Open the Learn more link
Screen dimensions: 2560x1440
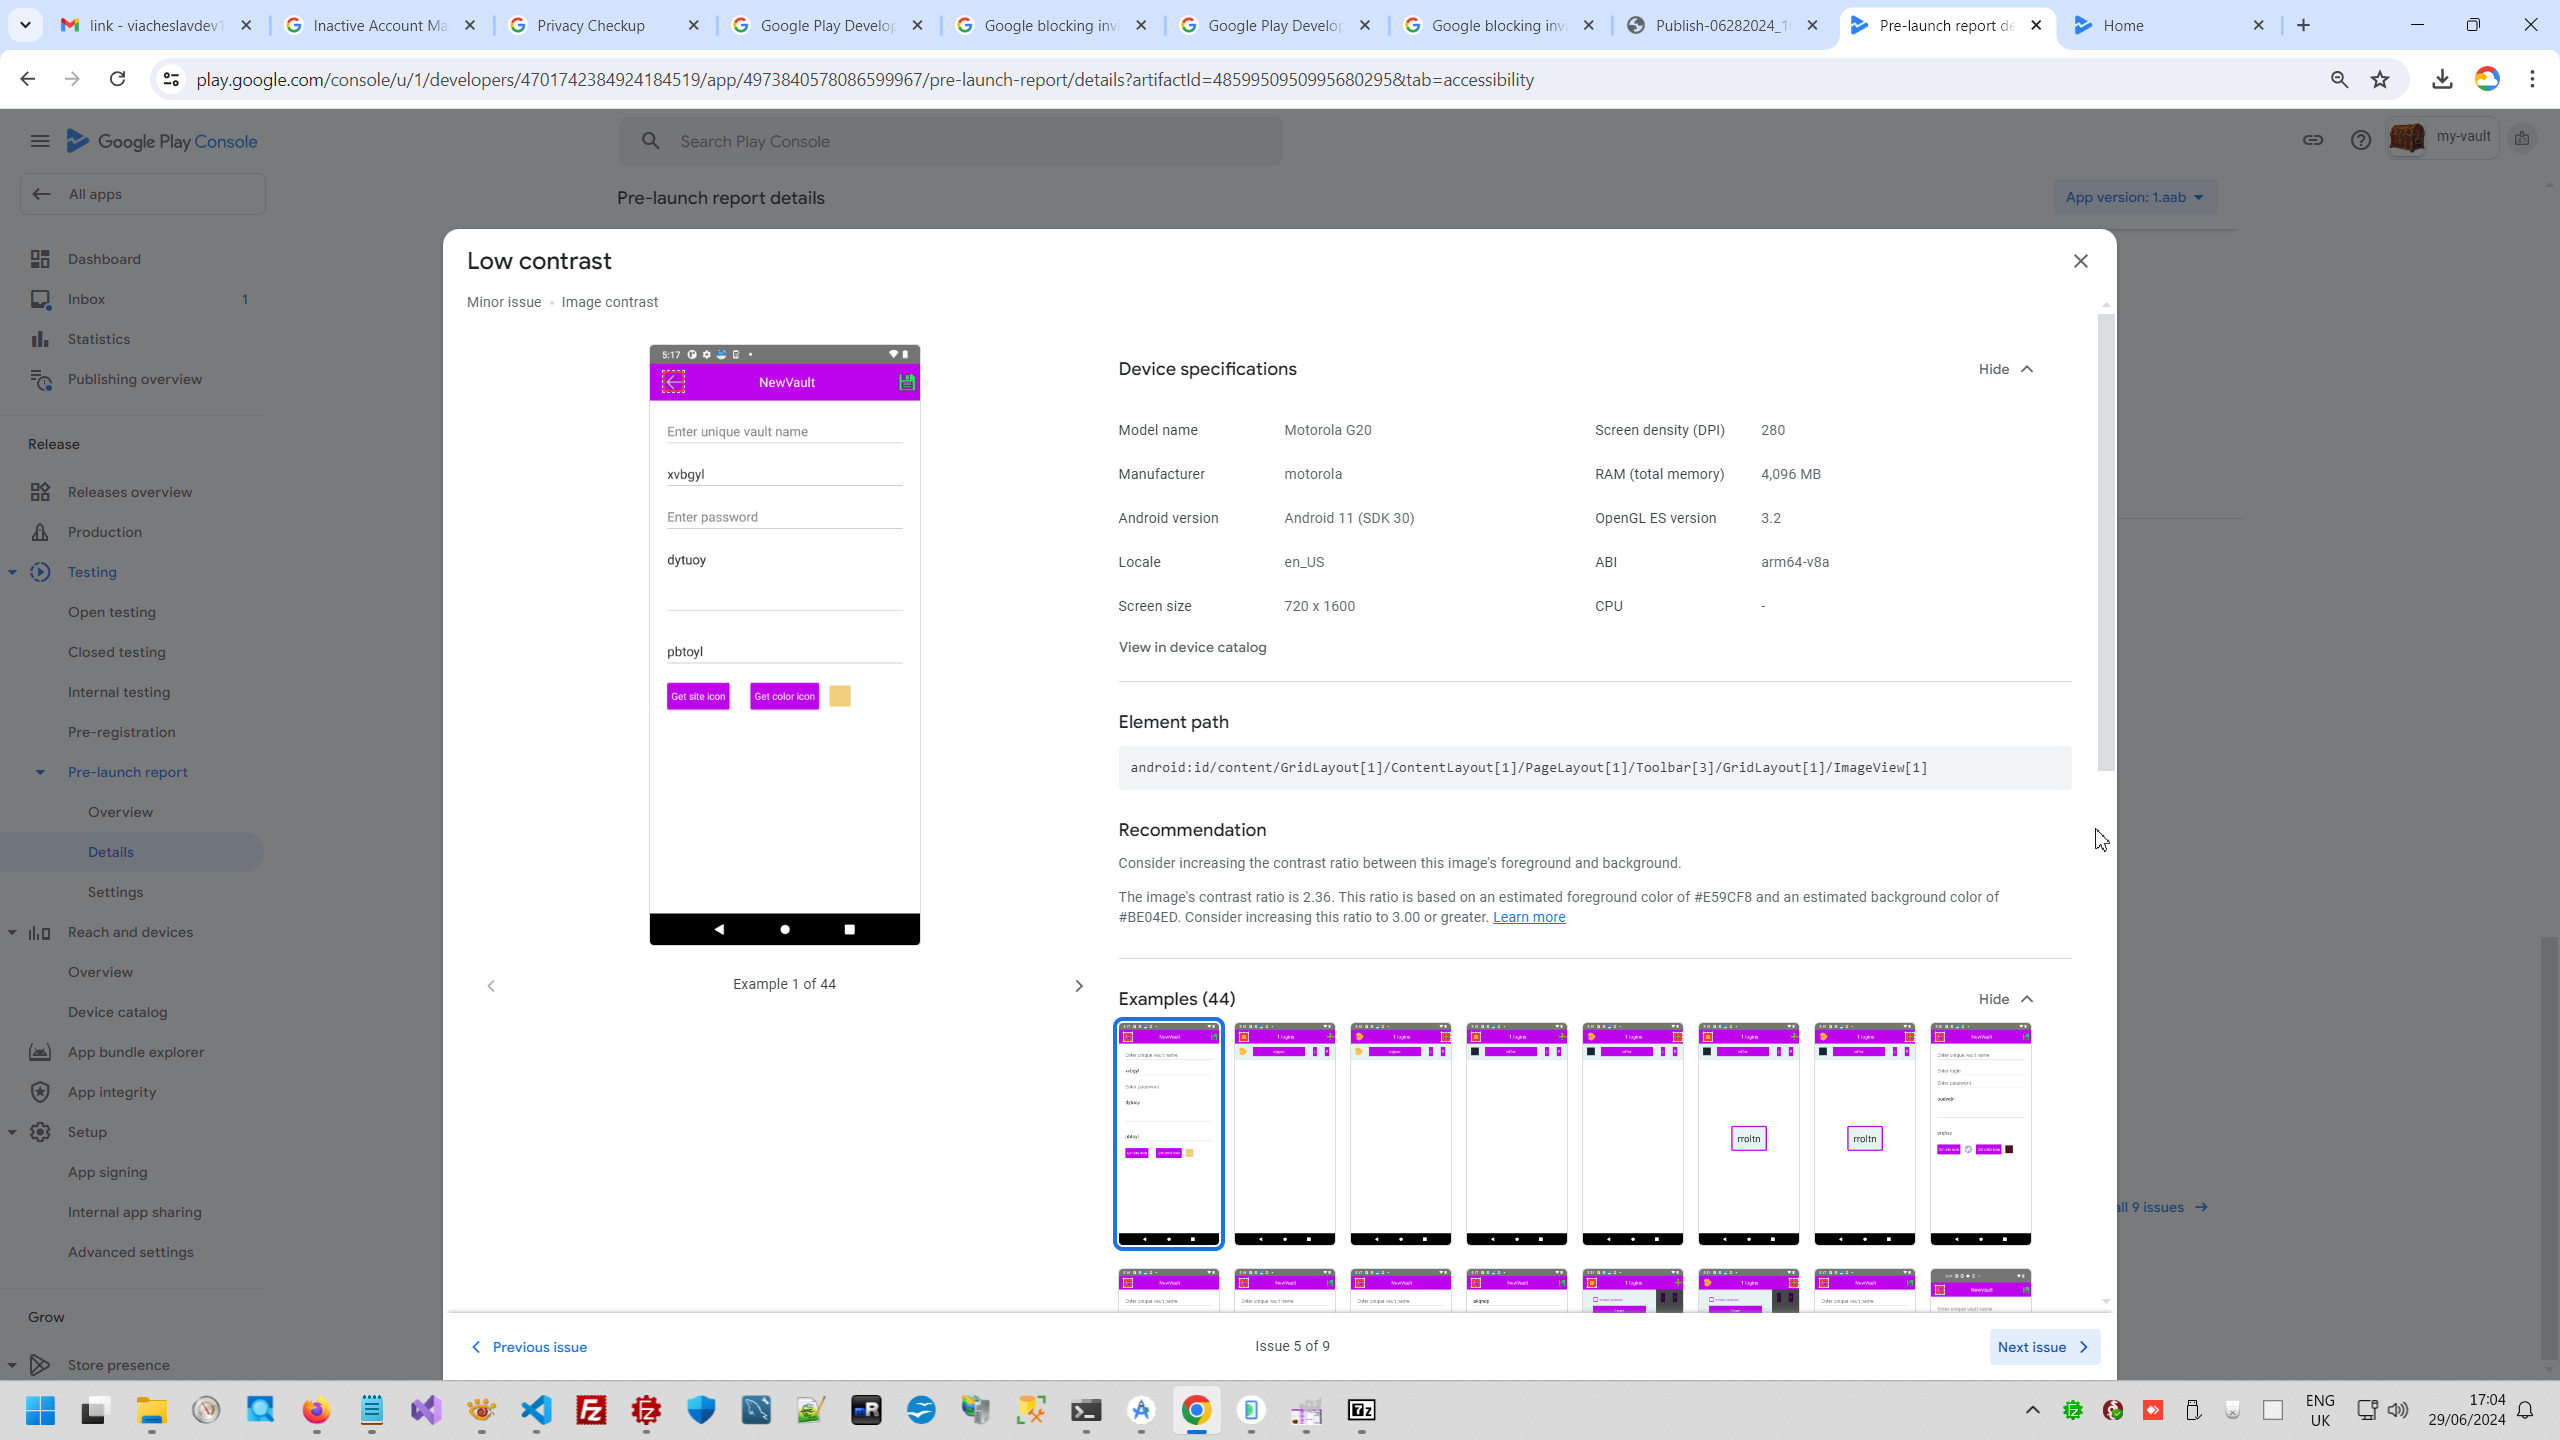pyautogui.click(x=1528, y=917)
